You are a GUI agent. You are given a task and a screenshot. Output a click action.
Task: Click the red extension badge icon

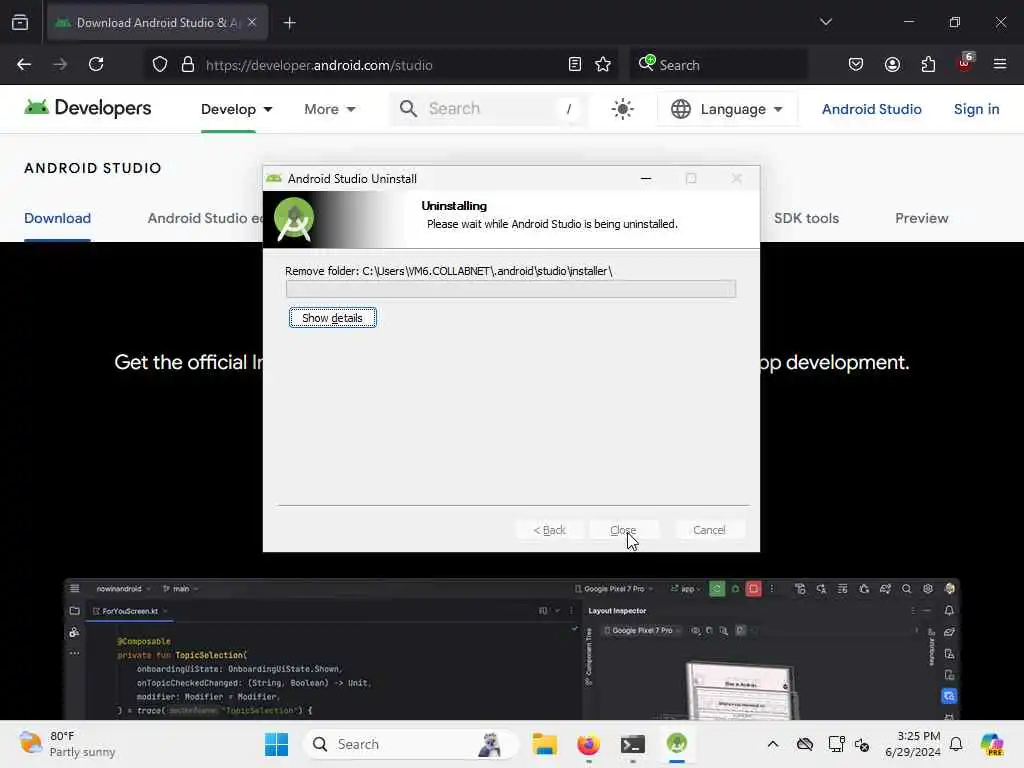[x=965, y=63]
